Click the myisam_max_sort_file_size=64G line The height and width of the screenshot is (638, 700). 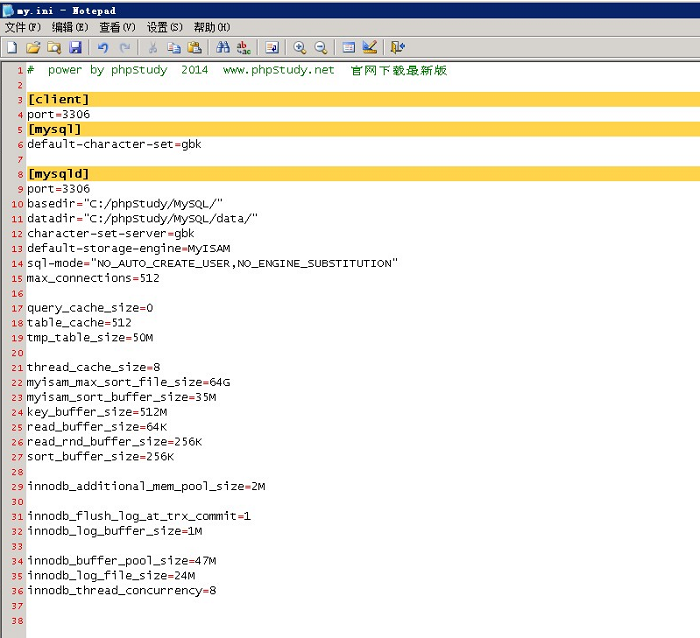click(129, 383)
